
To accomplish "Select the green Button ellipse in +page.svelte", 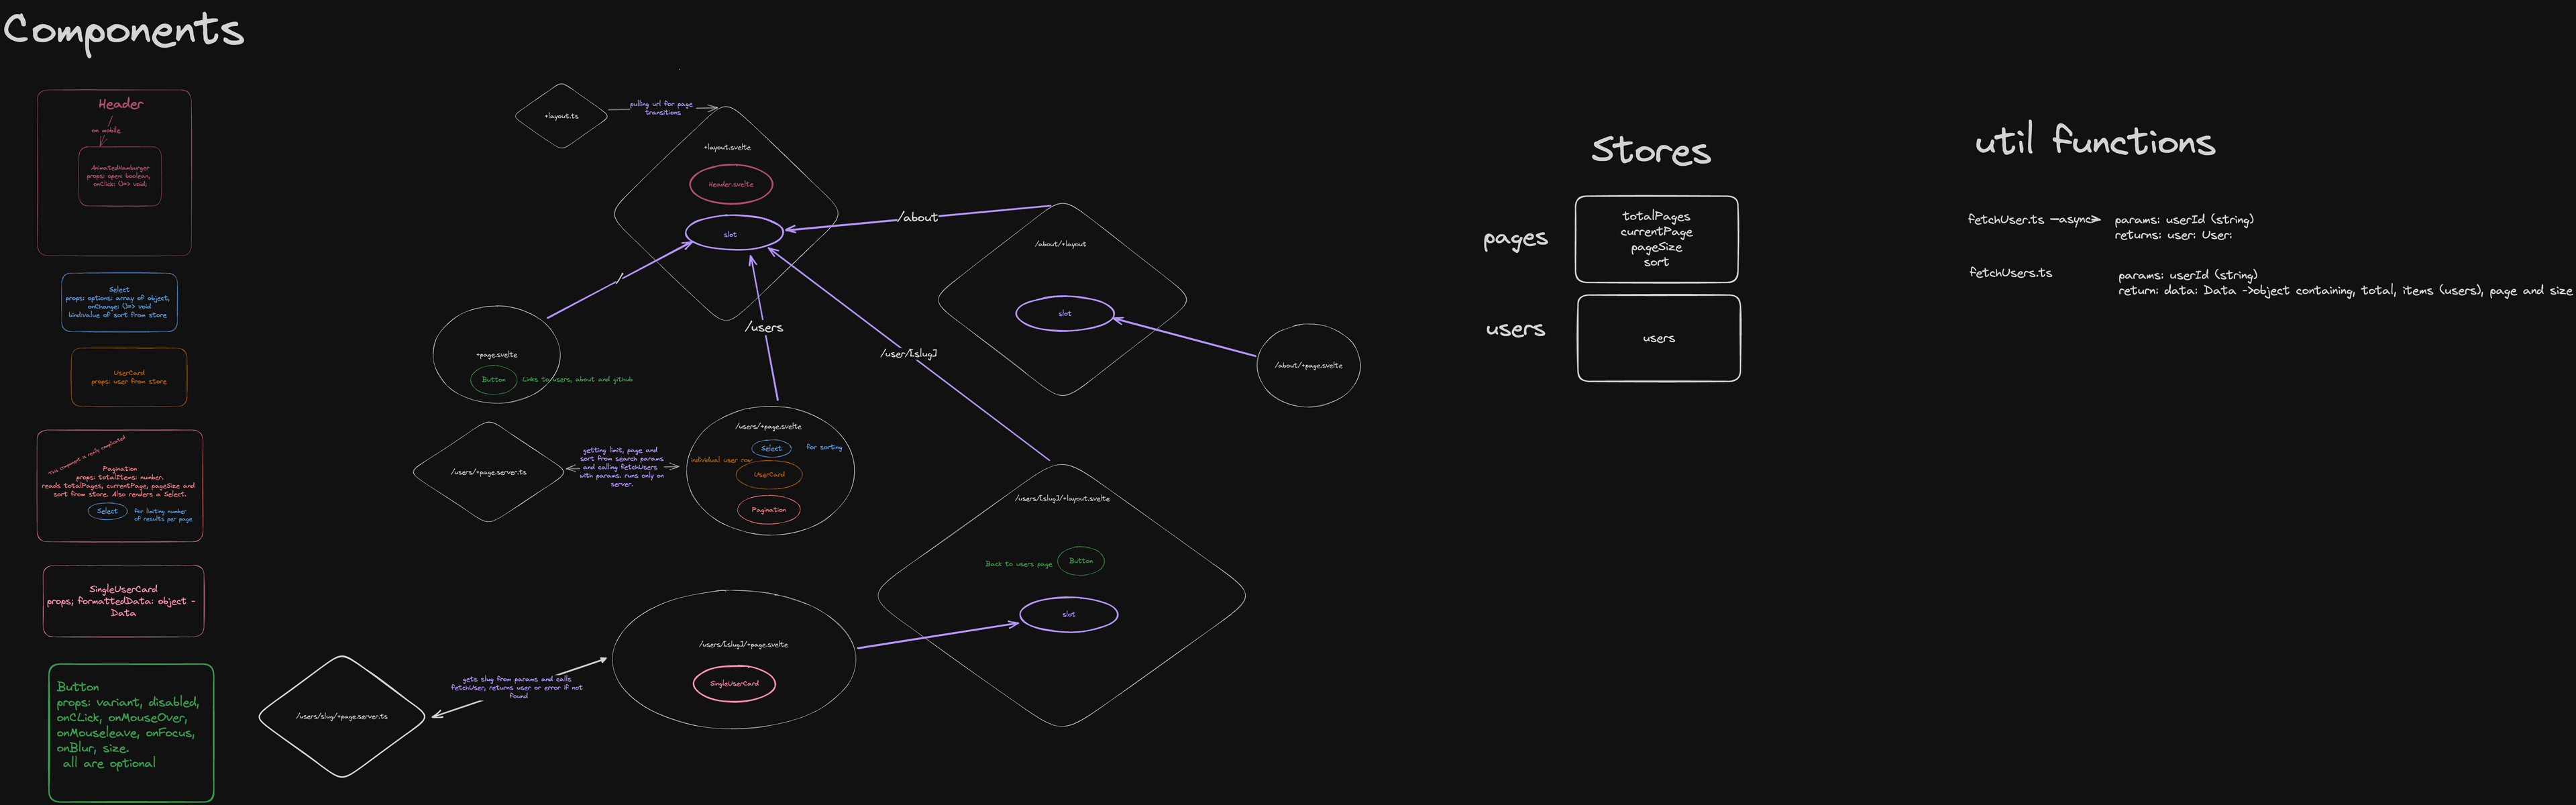I will tap(494, 380).
